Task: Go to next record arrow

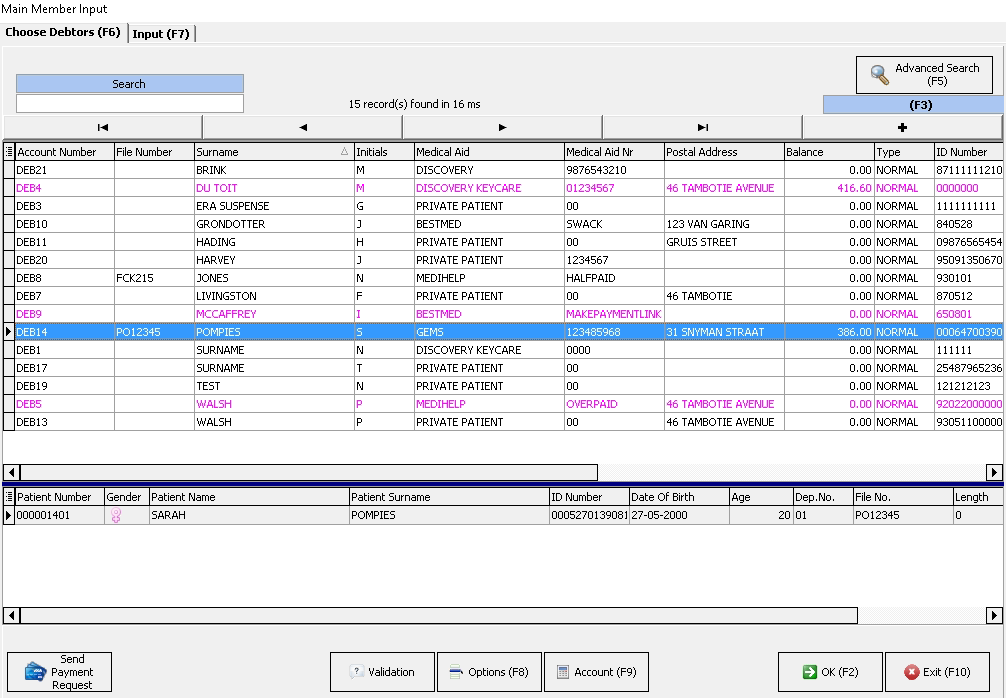Action: [502, 127]
